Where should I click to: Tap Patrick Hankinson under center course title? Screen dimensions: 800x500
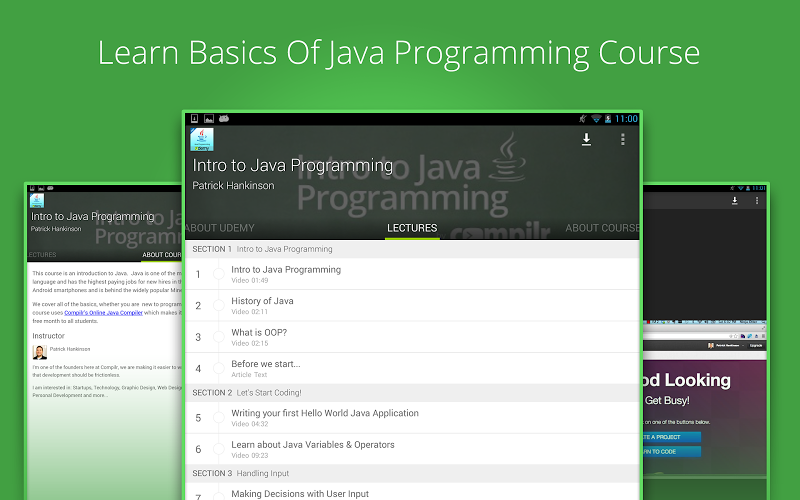(233, 186)
